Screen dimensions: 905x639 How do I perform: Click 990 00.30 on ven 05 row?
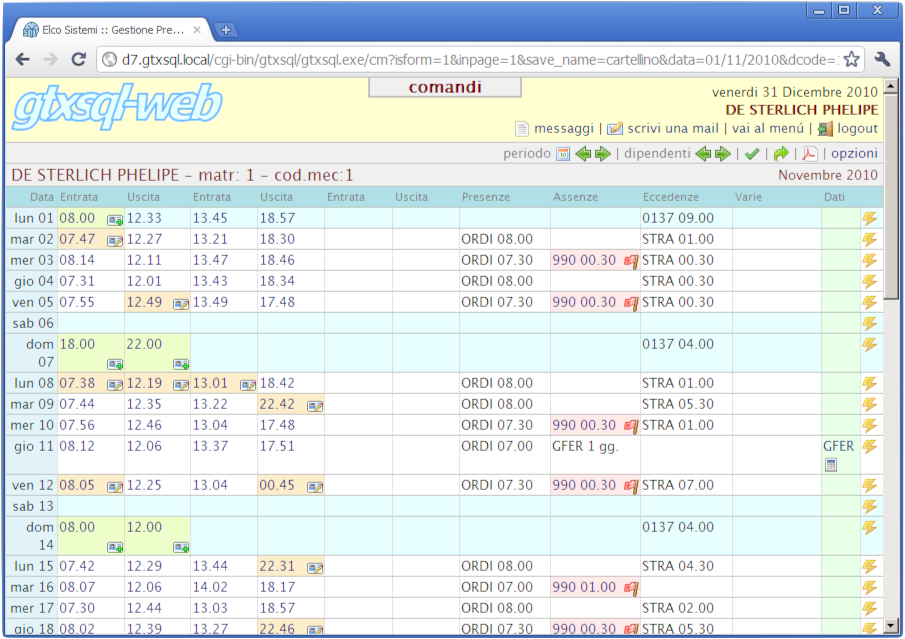point(584,302)
